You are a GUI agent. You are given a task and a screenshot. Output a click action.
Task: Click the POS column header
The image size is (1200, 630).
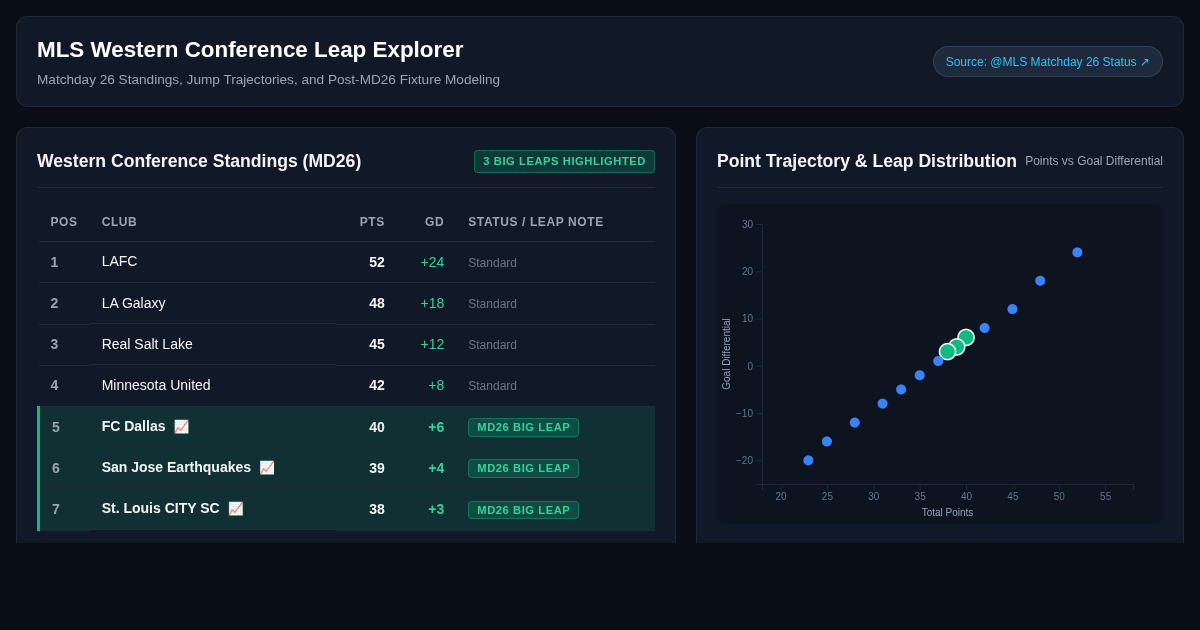click(64, 222)
